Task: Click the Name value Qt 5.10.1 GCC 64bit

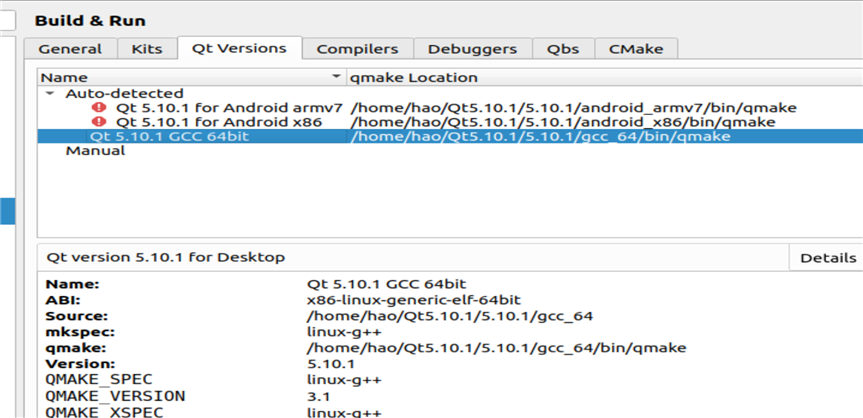Action: click(x=386, y=284)
